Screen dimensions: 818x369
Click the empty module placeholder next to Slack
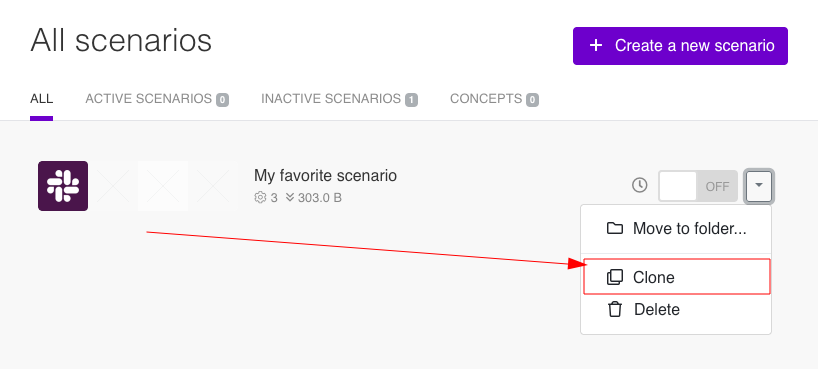tap(113, 186)
